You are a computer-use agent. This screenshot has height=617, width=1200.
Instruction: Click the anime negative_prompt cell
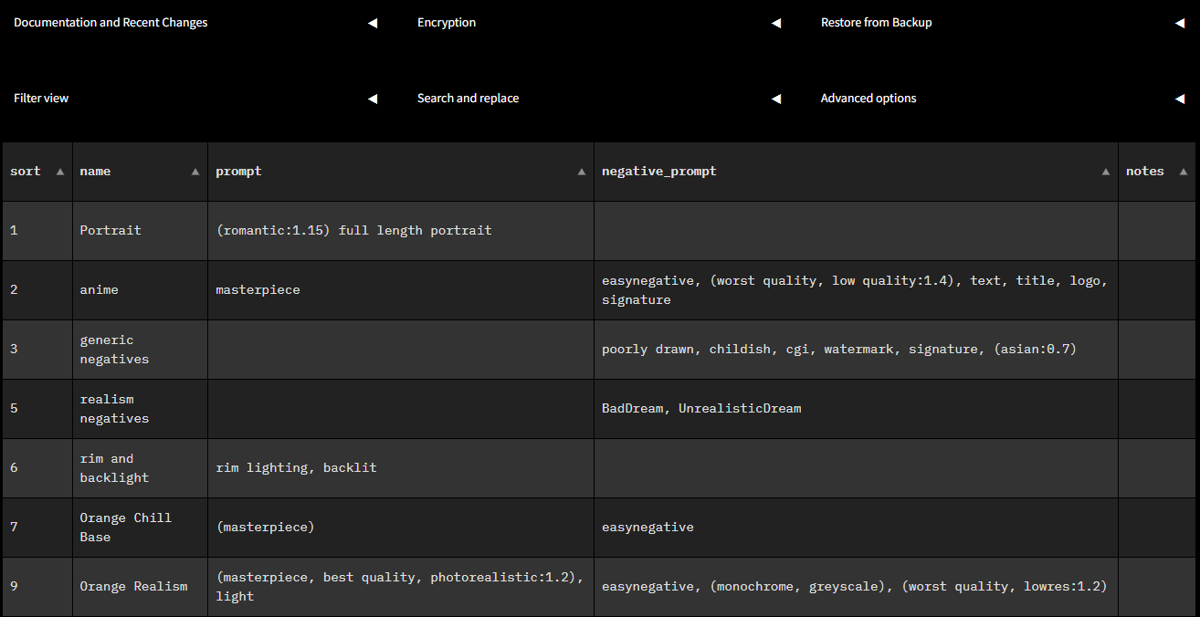click(x=855, y=289)
